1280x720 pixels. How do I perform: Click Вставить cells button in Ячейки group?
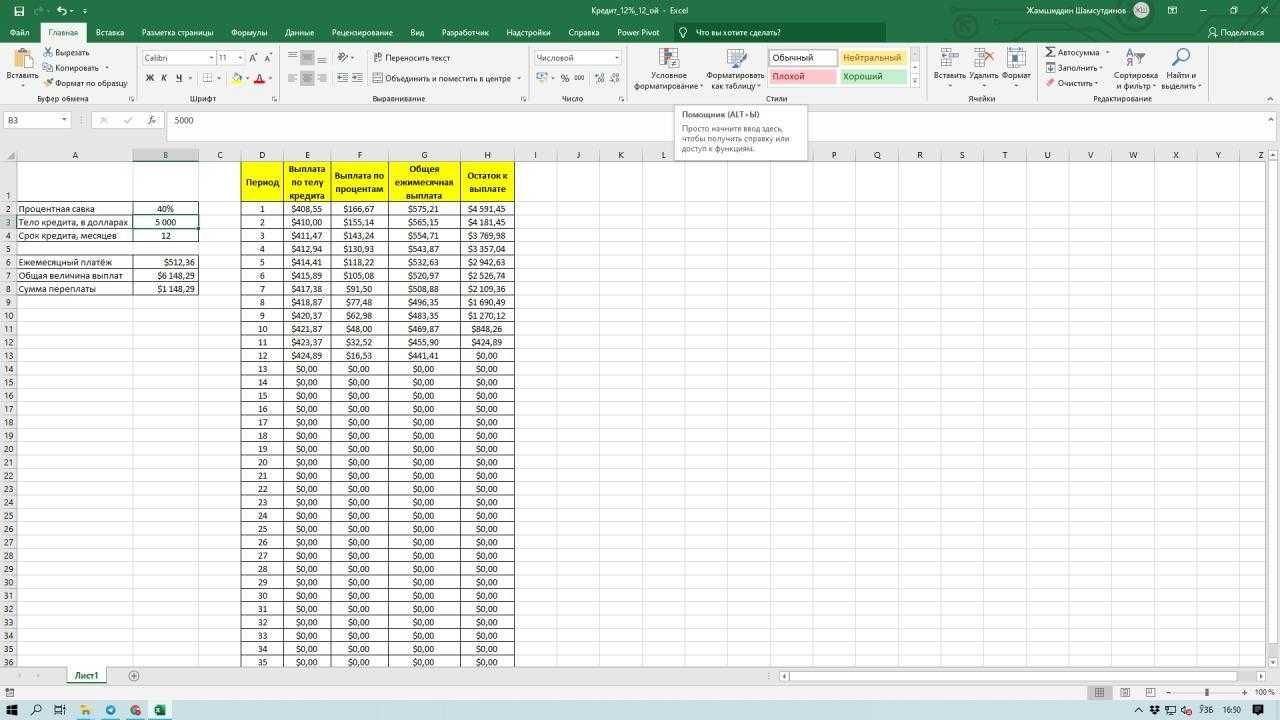tap(949, 68)
